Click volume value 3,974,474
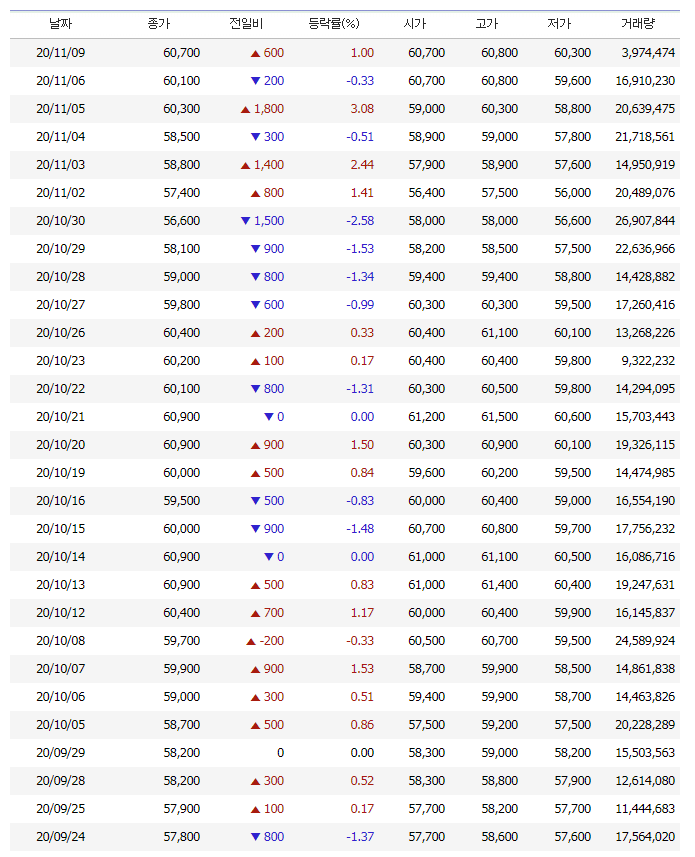This screenshot has height=857, width=695. [x=648, y=53]
